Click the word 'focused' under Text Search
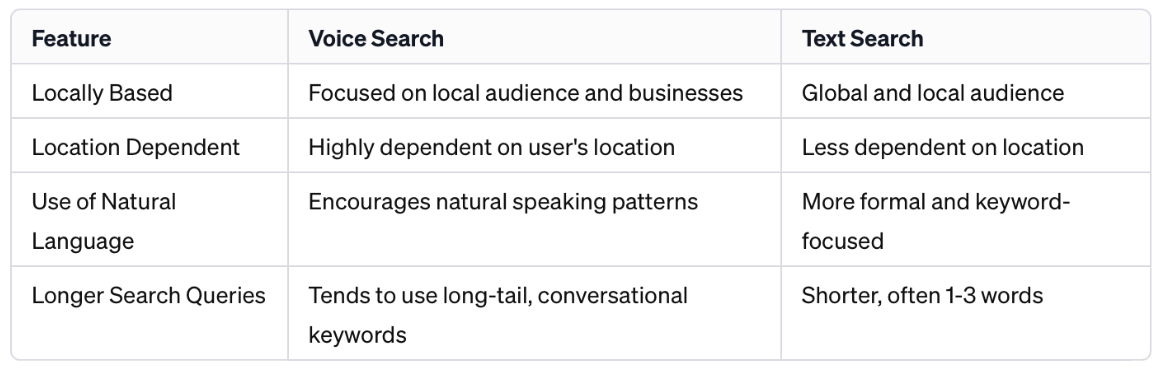The height and width of the screenshot is (370, 1162). coord(843,241)
